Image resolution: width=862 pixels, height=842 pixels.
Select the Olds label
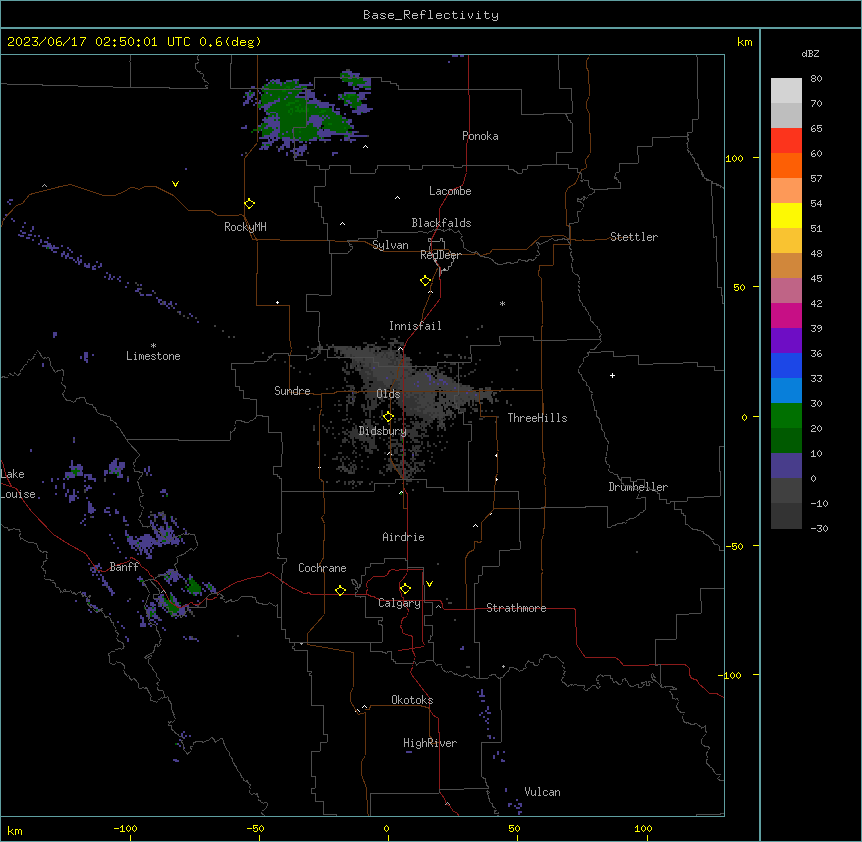[x=388, y=394]
